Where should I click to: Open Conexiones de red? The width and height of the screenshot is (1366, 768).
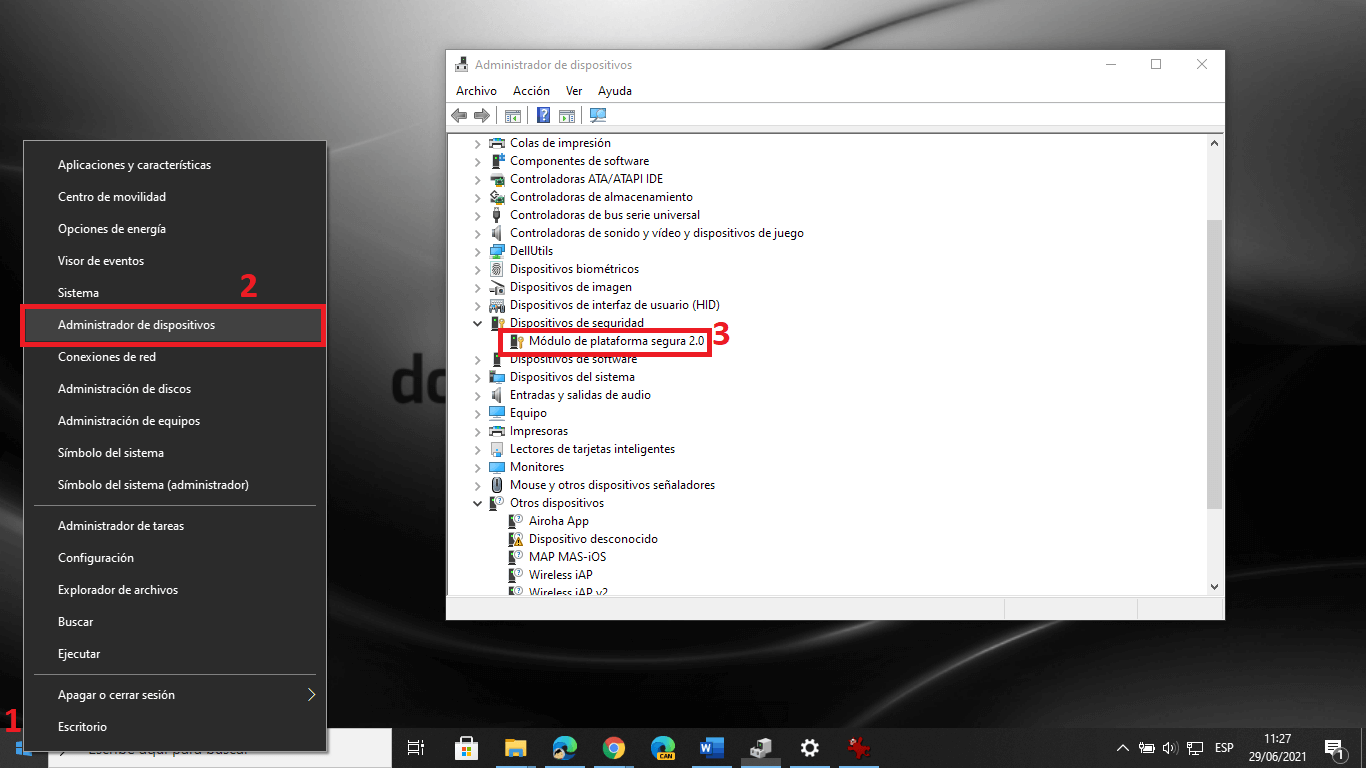pos(174,357)
